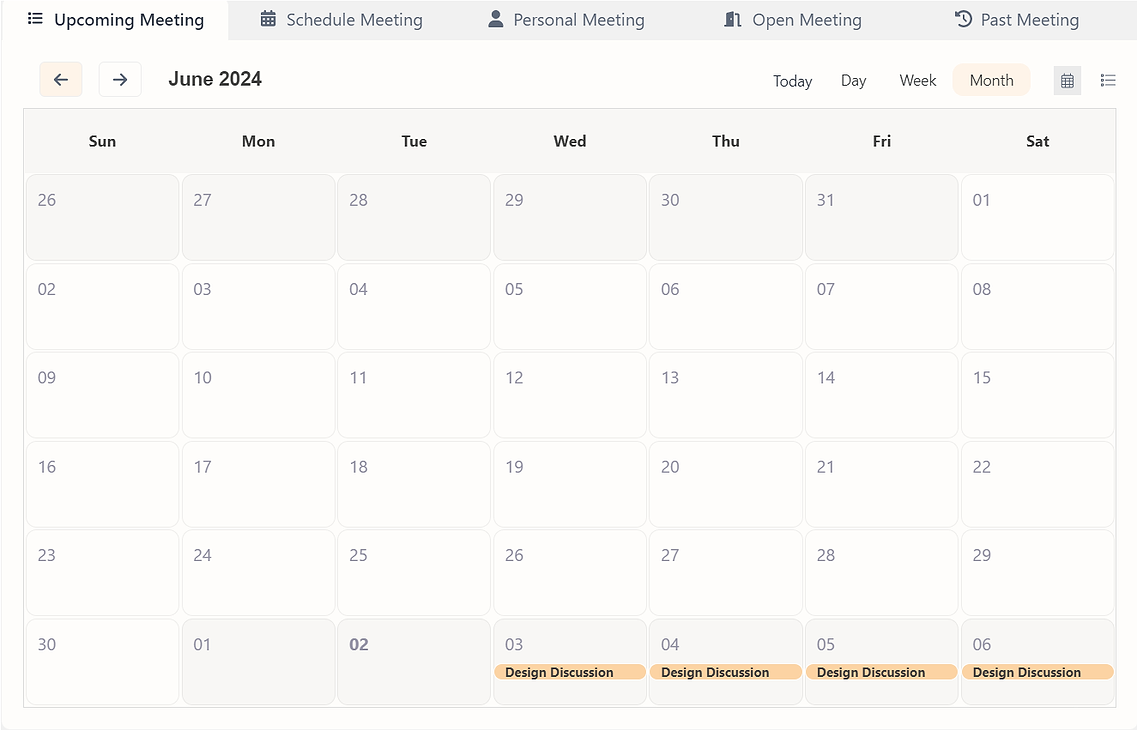The width and height of the screenshot is (1137, 730).
Task: Switch calendar to Day view
Action: pos(853,80)
